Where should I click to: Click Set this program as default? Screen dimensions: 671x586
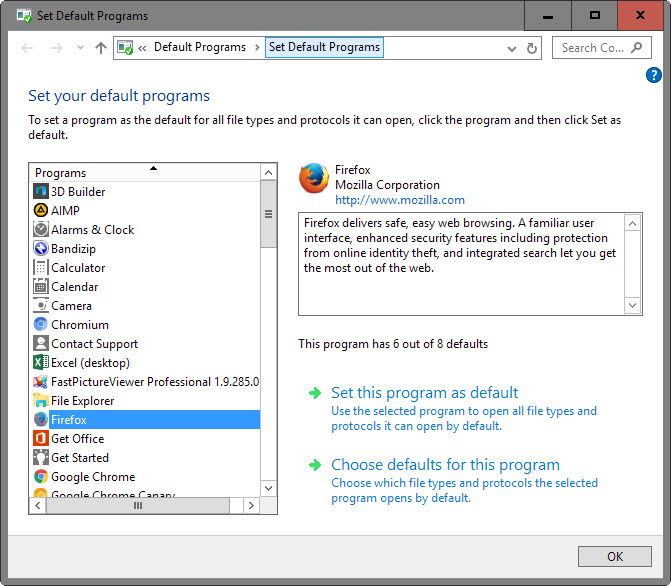(425, 393)
